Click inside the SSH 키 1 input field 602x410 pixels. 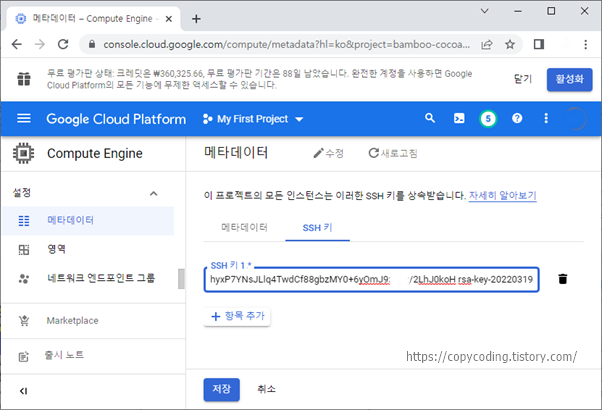tap(372, 279)
